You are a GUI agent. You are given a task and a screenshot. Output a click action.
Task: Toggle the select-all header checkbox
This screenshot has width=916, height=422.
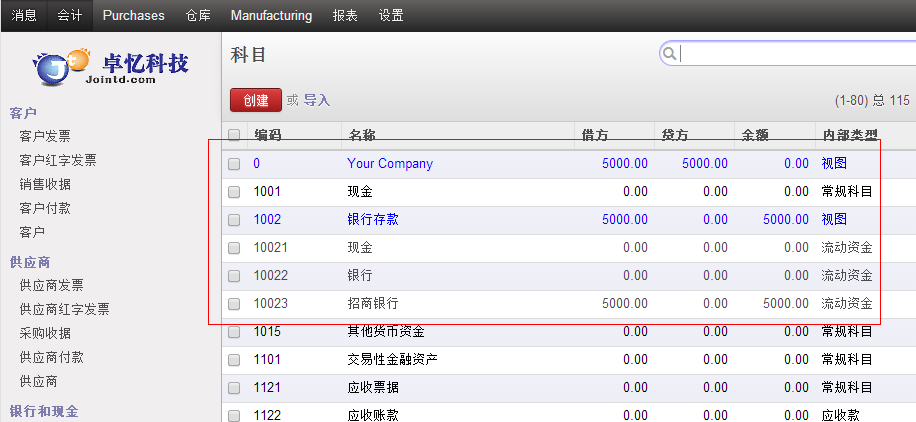pos(234,135)
